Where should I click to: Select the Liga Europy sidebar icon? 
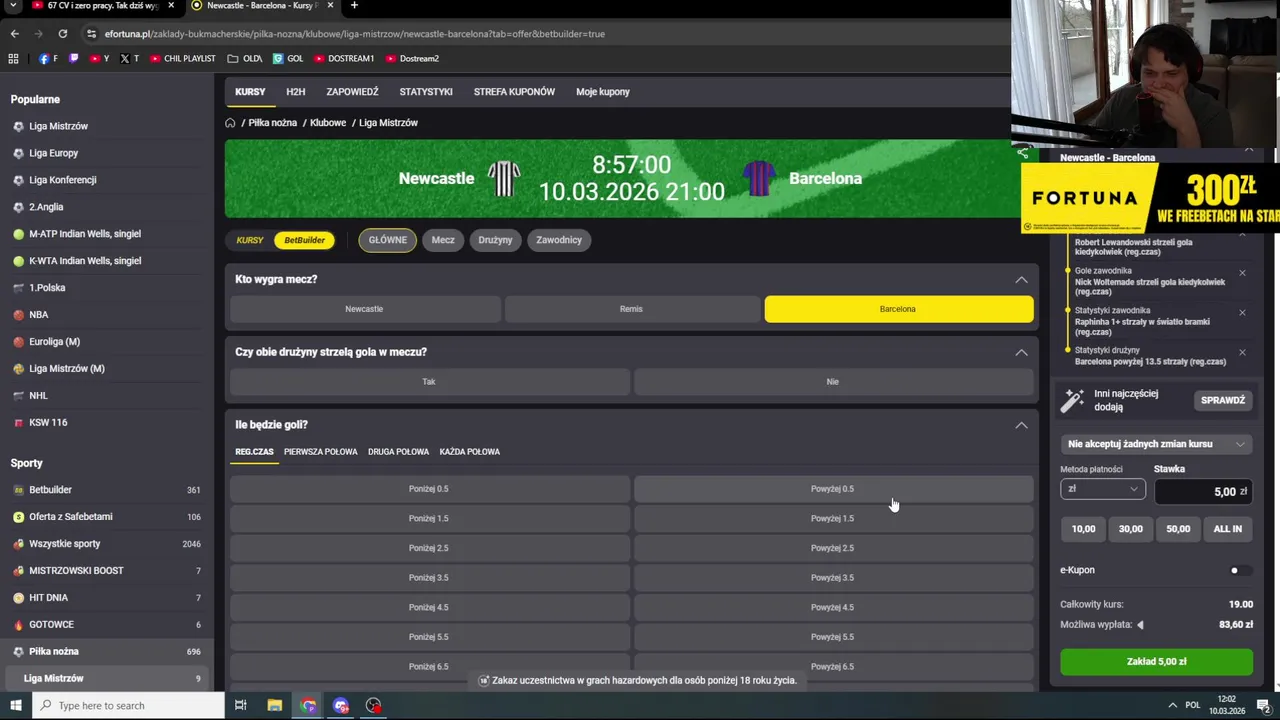(x=19, y=153)
